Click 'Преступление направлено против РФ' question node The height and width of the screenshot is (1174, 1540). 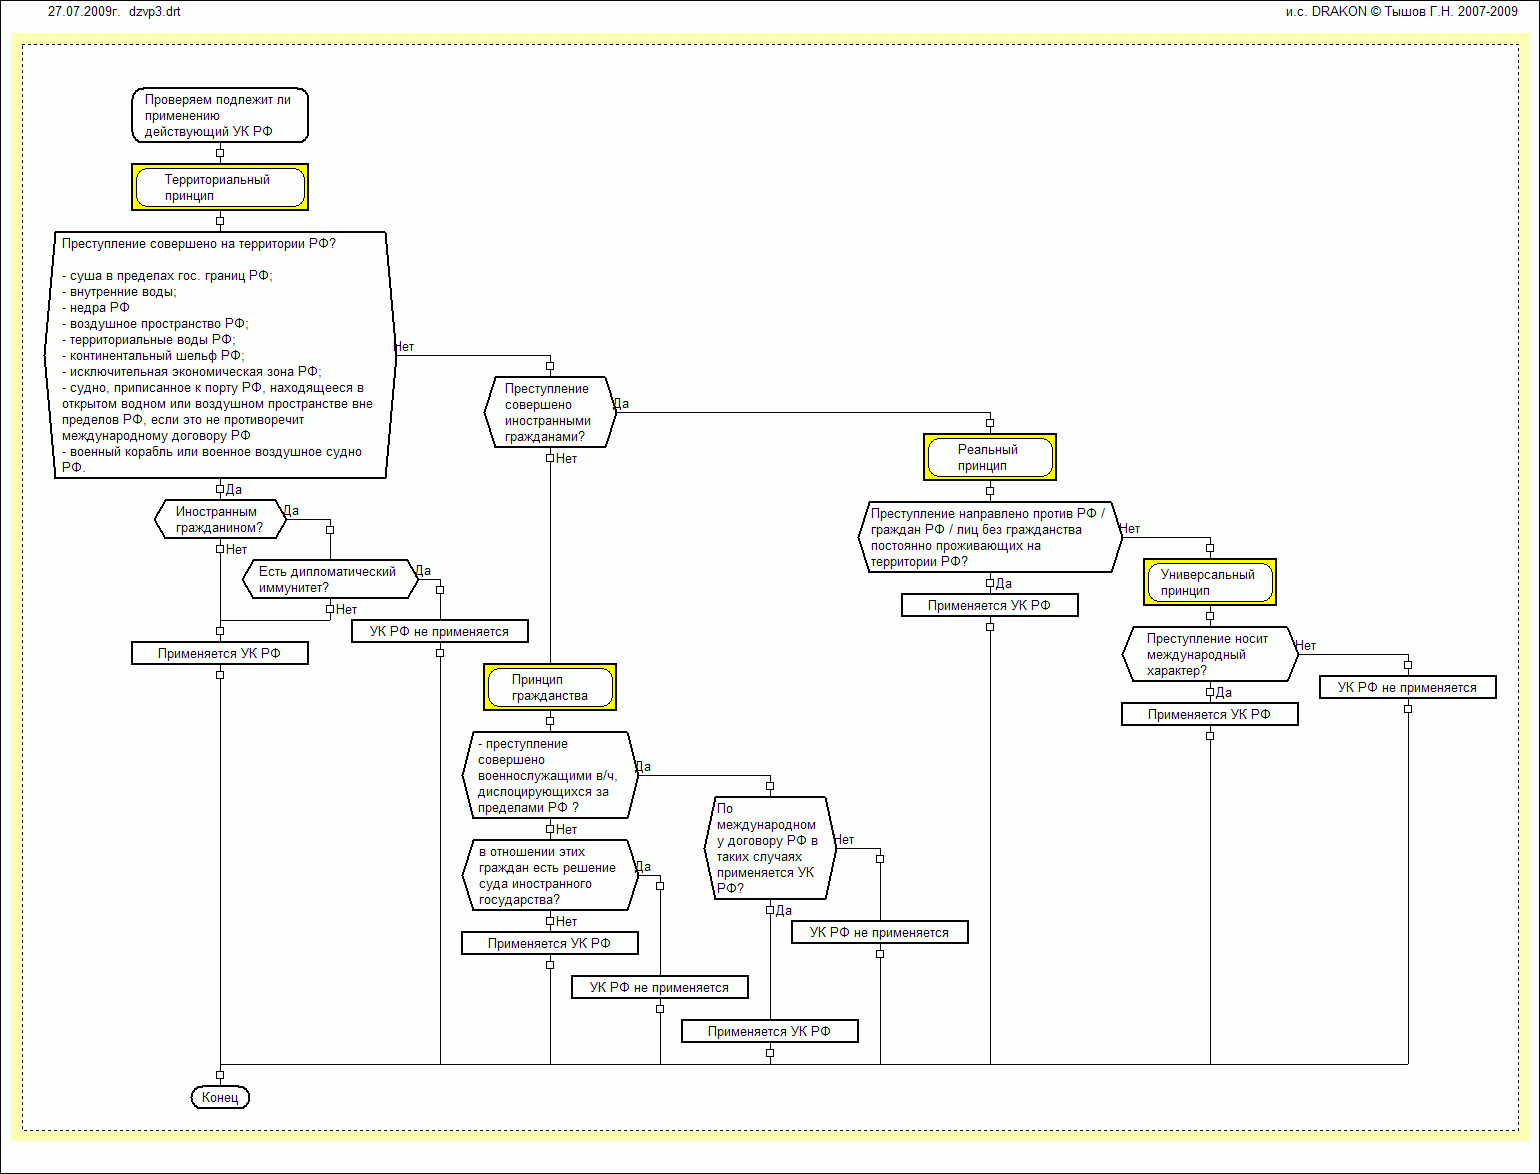(x=989, y=538)
